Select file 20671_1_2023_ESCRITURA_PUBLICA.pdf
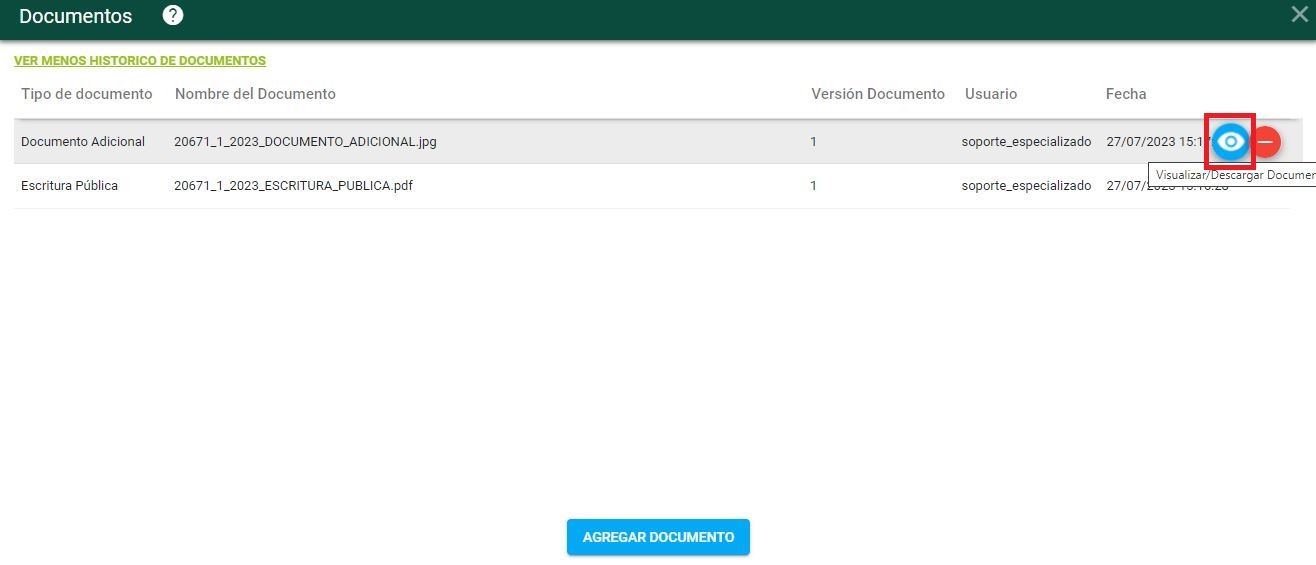Viewport: 1316px width, 565px height. (x=293, y=186)
